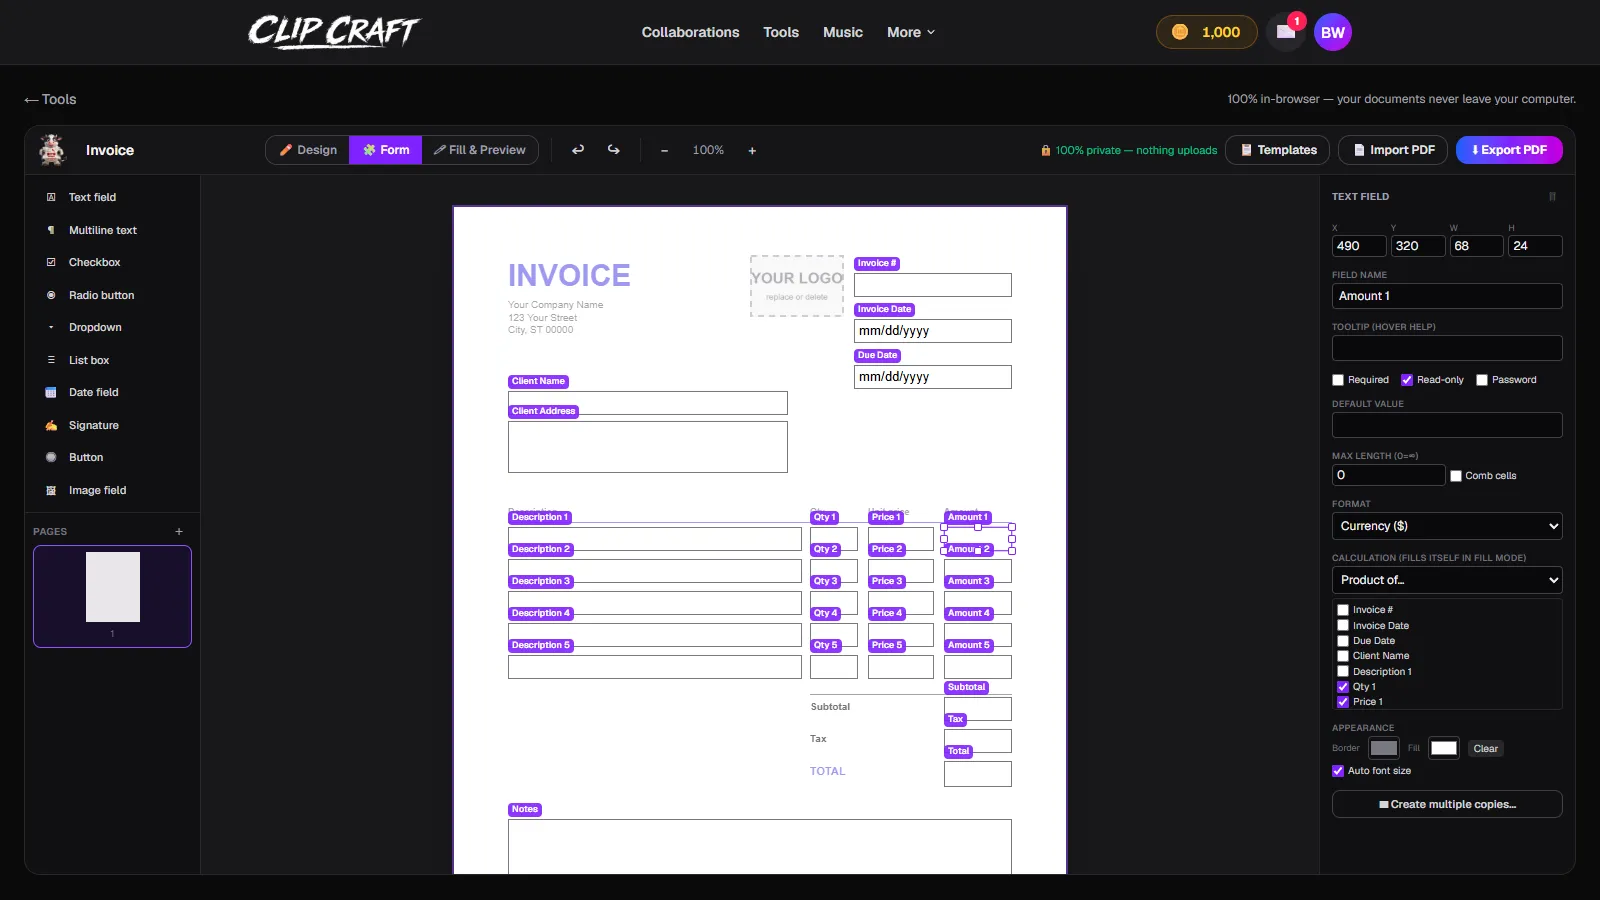Open the Templates button
The image size is (1600, 900).
point(1278,150)
